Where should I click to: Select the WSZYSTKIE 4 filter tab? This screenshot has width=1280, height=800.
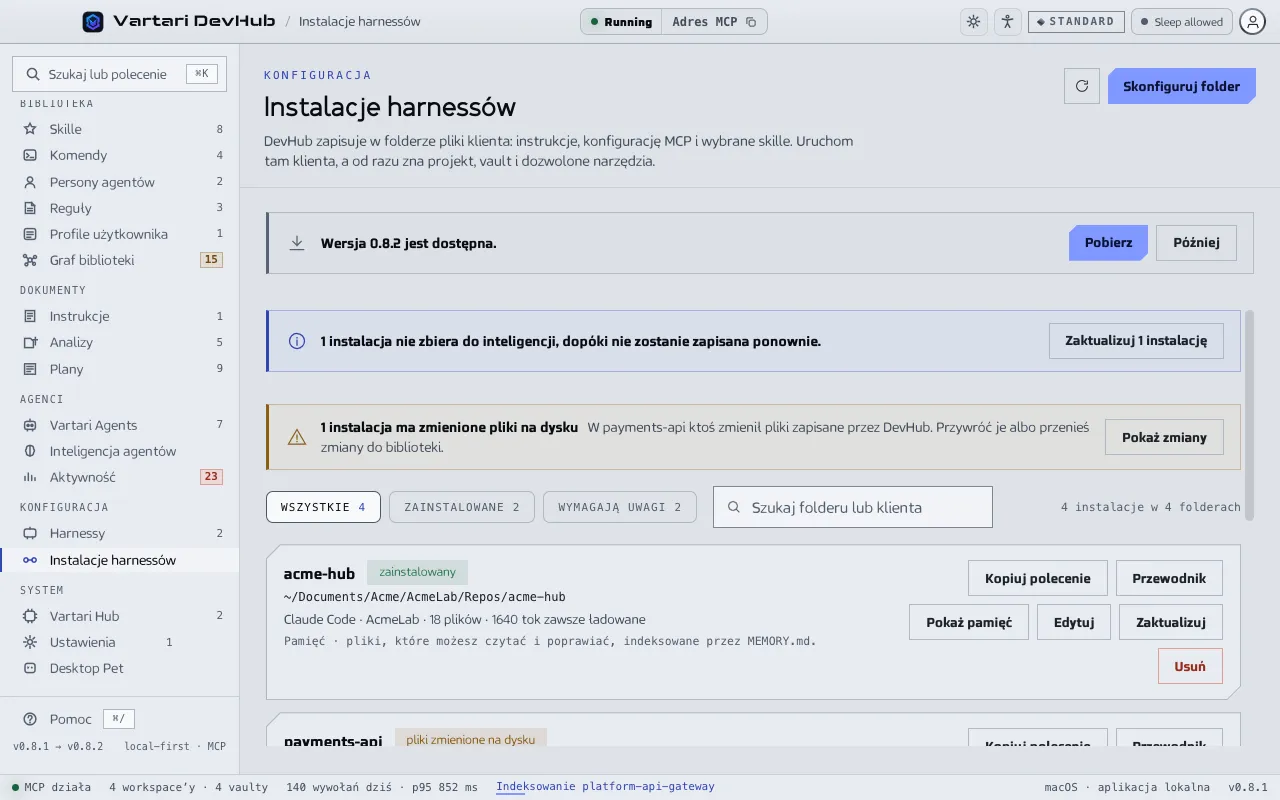tap(323, 507)
